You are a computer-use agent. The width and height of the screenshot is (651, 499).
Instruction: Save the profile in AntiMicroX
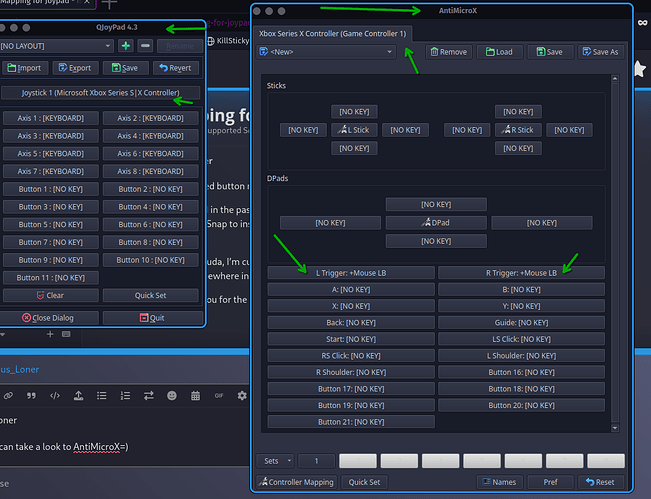[550, 52]
